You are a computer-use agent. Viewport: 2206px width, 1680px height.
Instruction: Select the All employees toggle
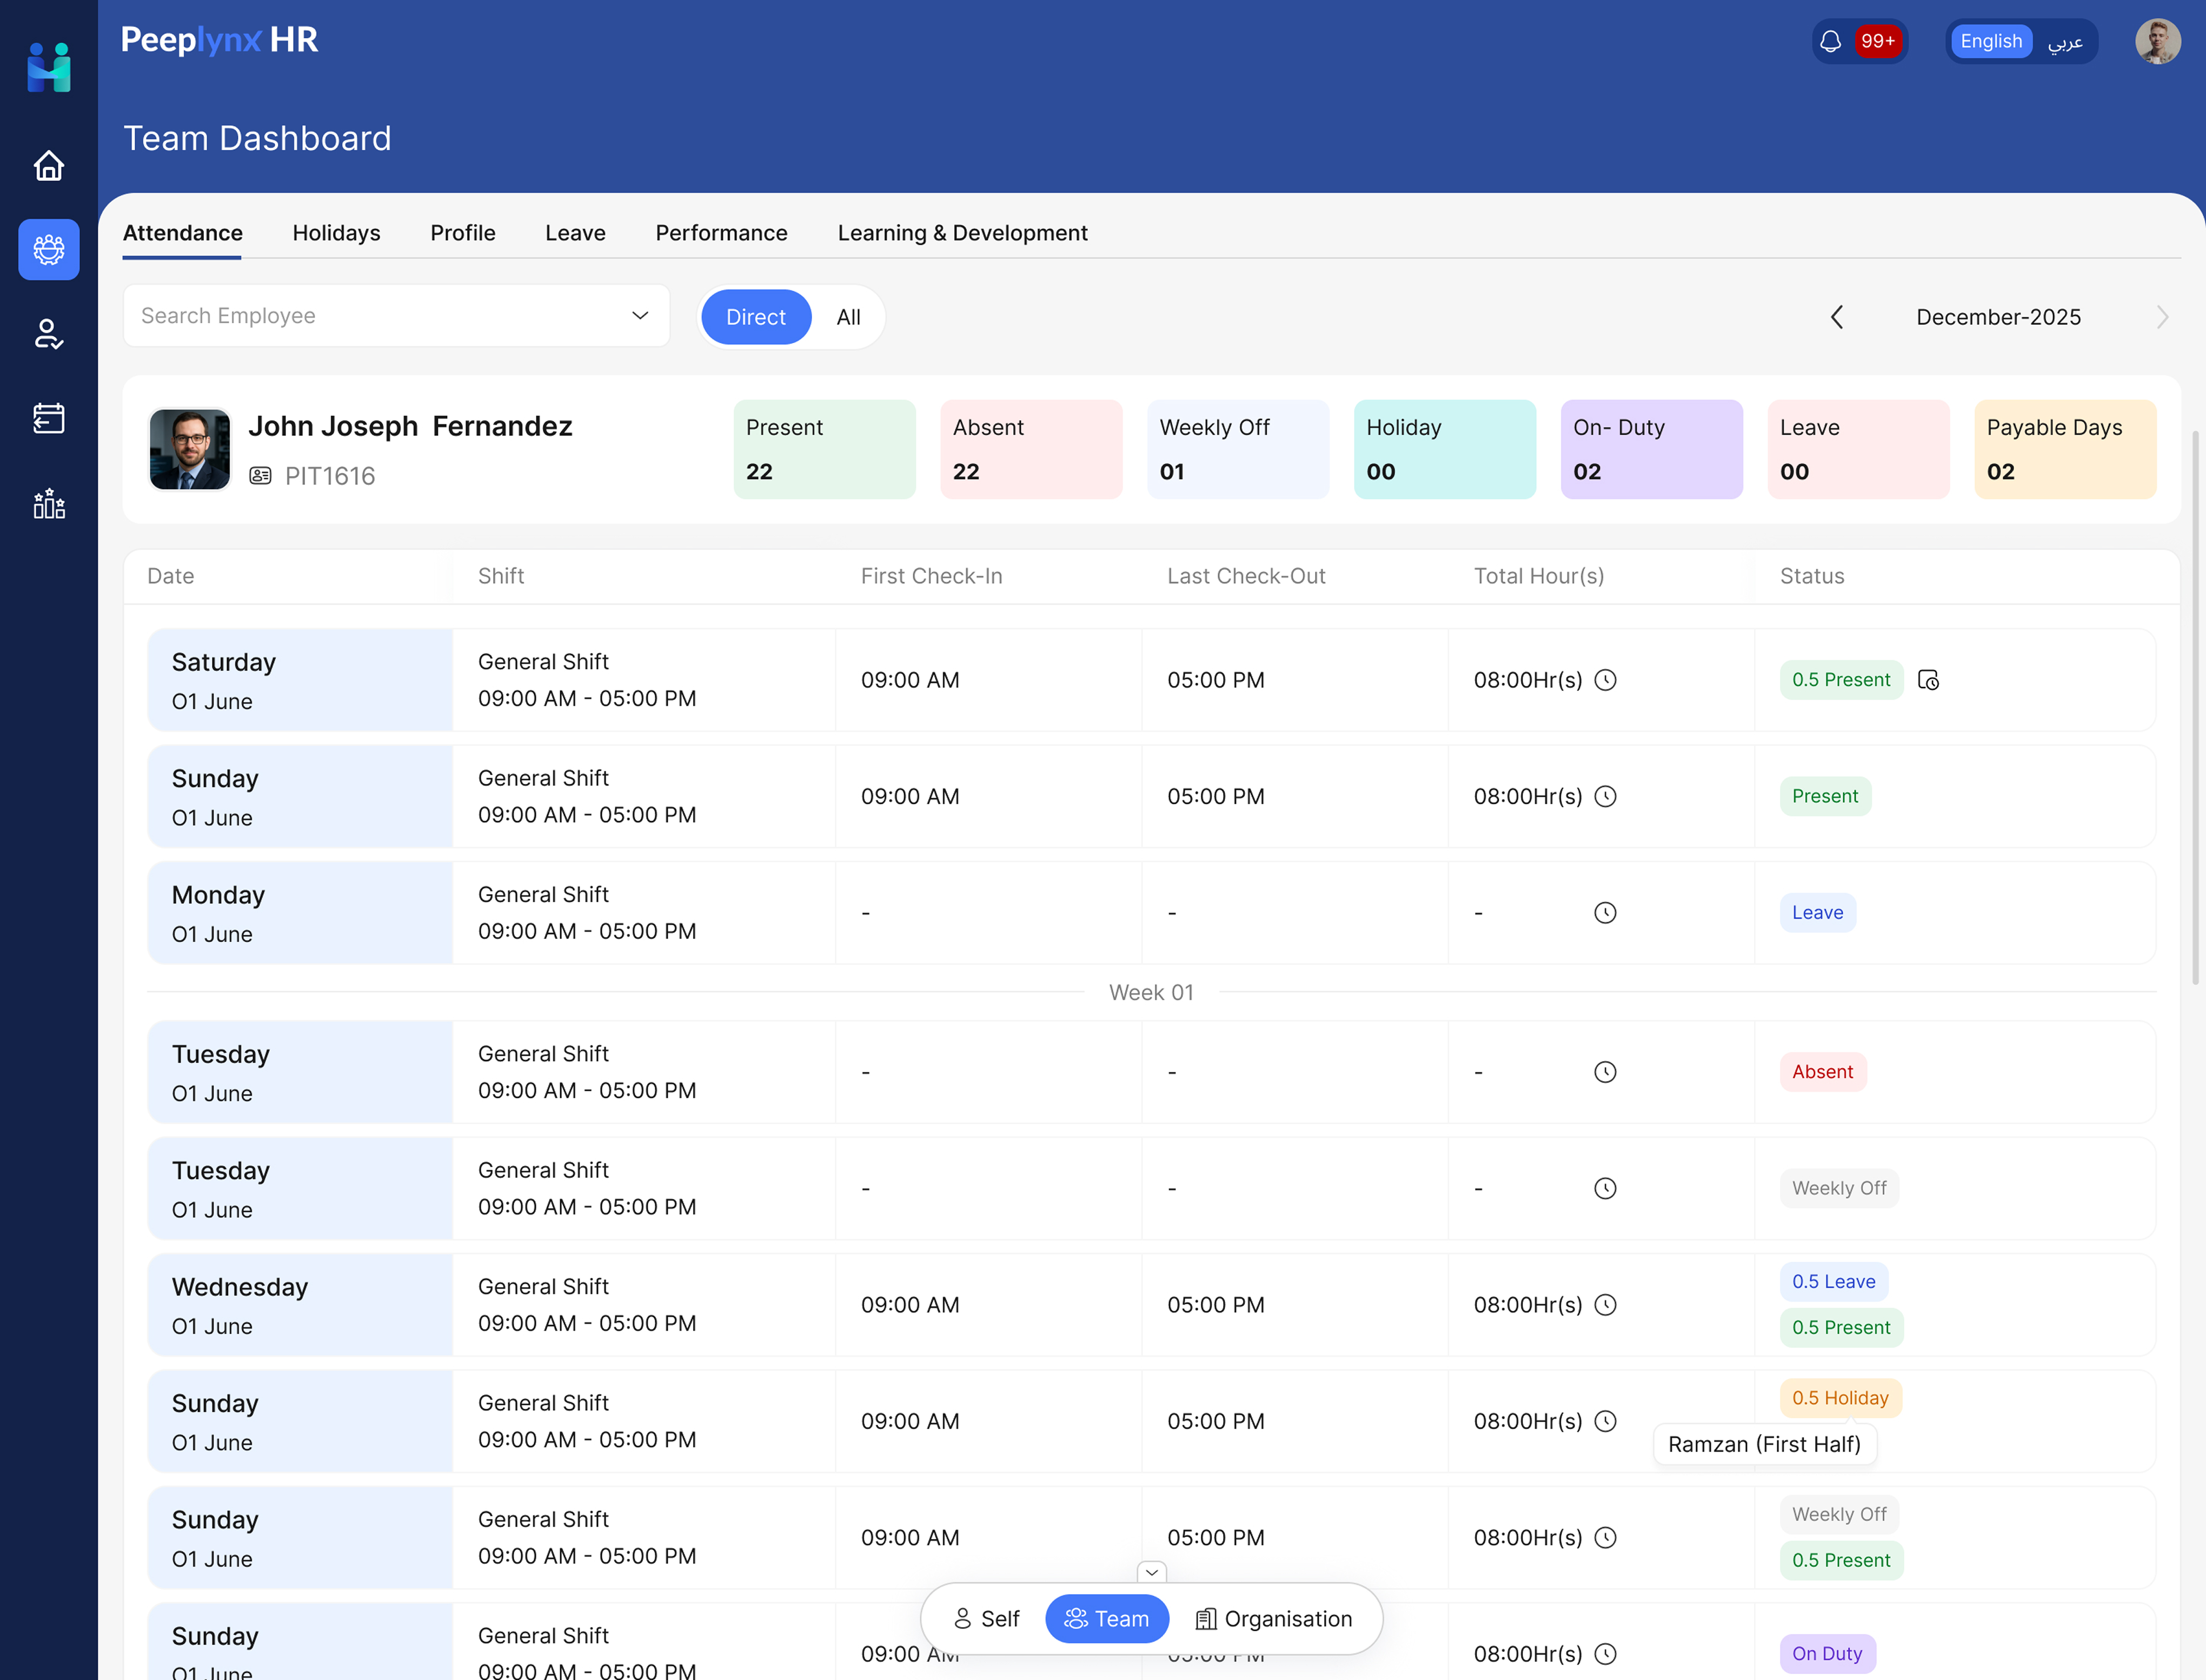pyautogui.click(x=848, y=317)
